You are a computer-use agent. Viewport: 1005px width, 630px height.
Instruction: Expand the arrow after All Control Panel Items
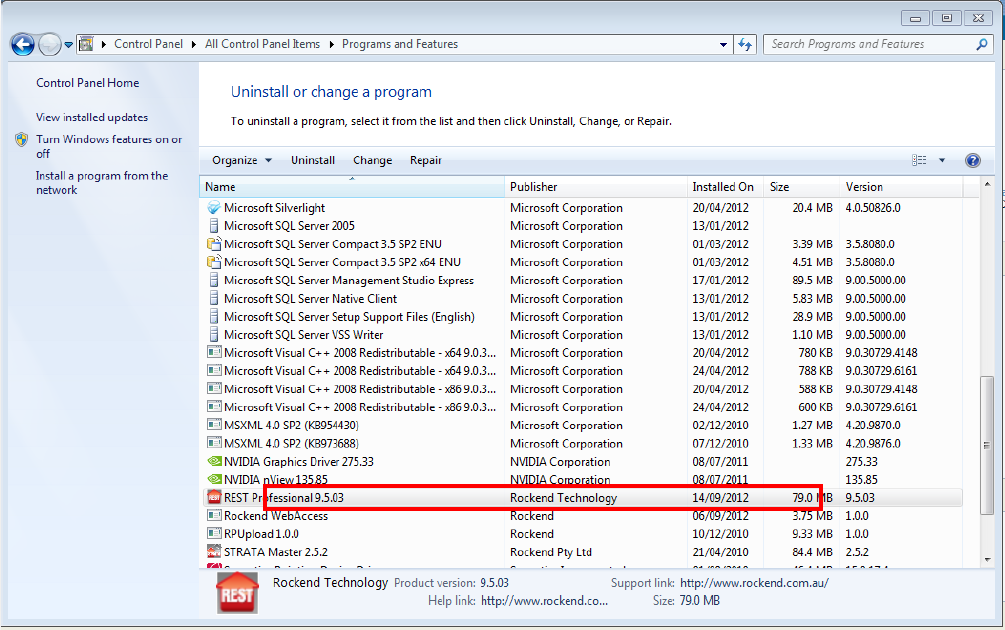331,44
